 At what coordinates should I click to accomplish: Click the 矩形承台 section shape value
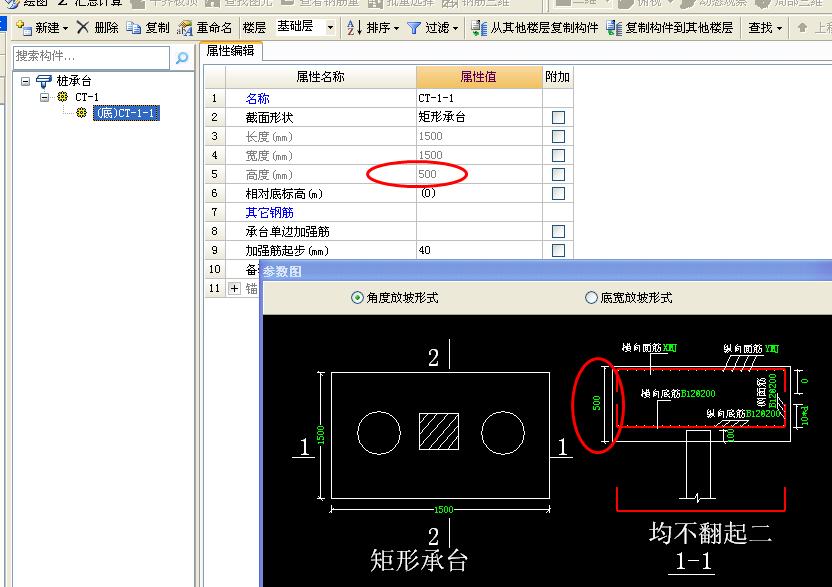479,117
